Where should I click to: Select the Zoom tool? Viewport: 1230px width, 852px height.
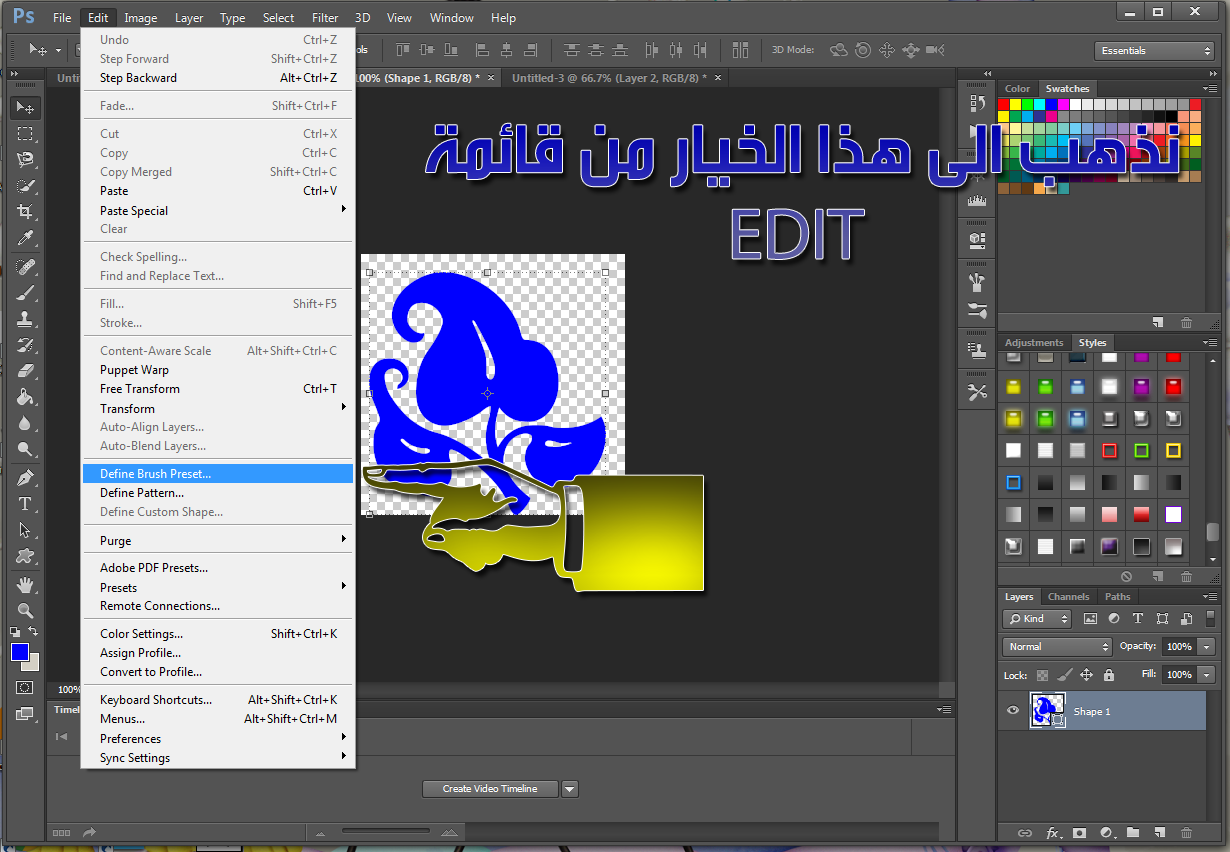coord(25,610)
